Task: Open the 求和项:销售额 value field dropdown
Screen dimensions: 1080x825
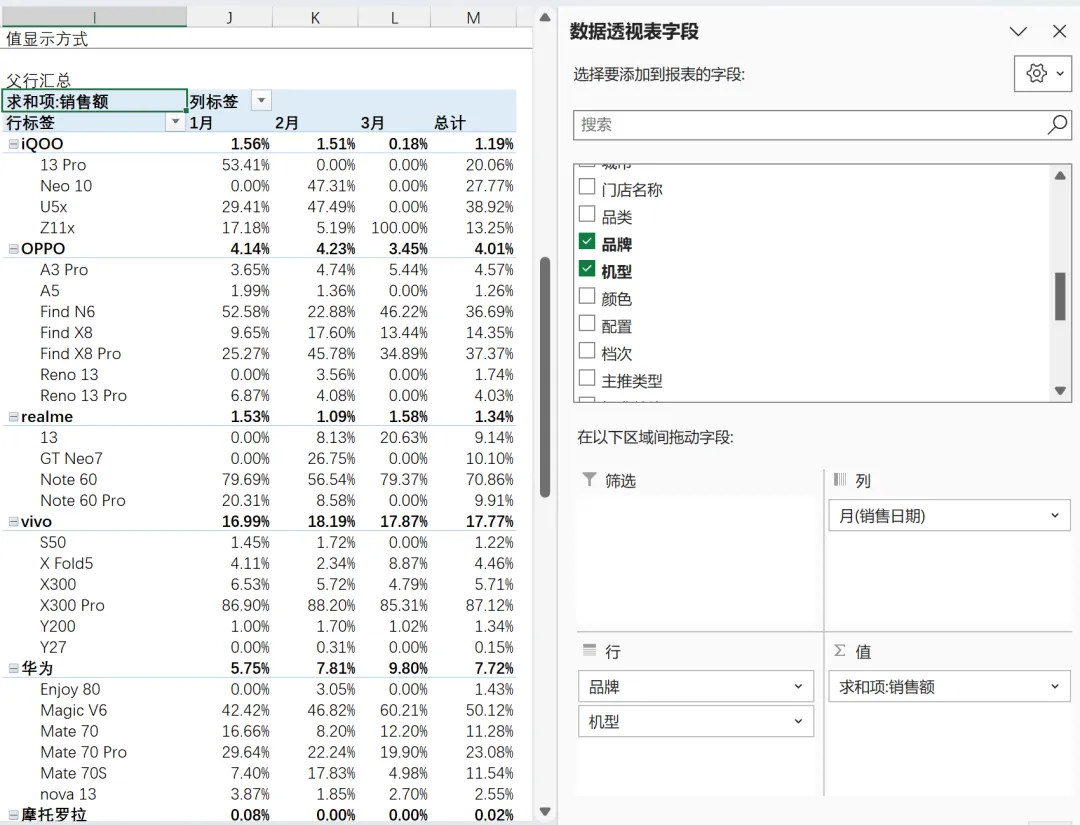Action: 1055,687
